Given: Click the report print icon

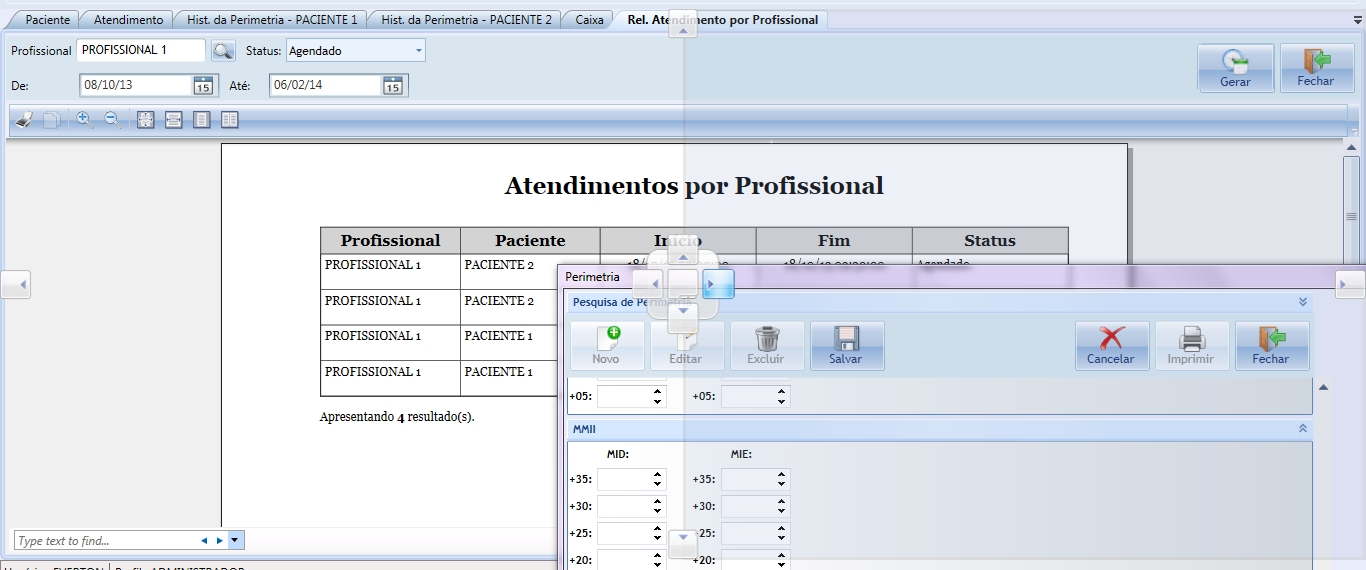Looking at the screenshot, I should [25, 120].
